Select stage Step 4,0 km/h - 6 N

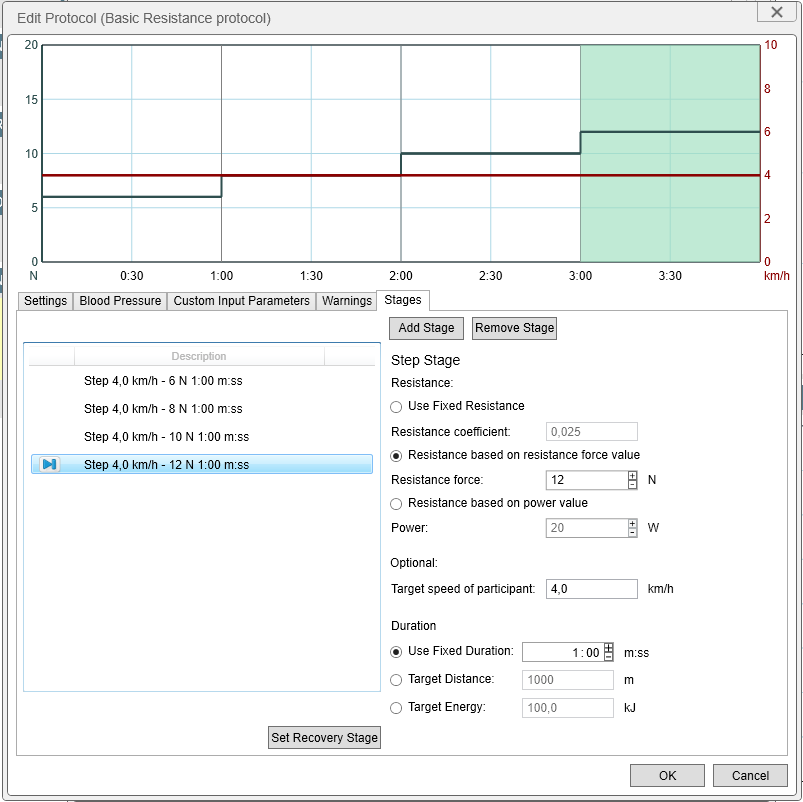point(202,381)
